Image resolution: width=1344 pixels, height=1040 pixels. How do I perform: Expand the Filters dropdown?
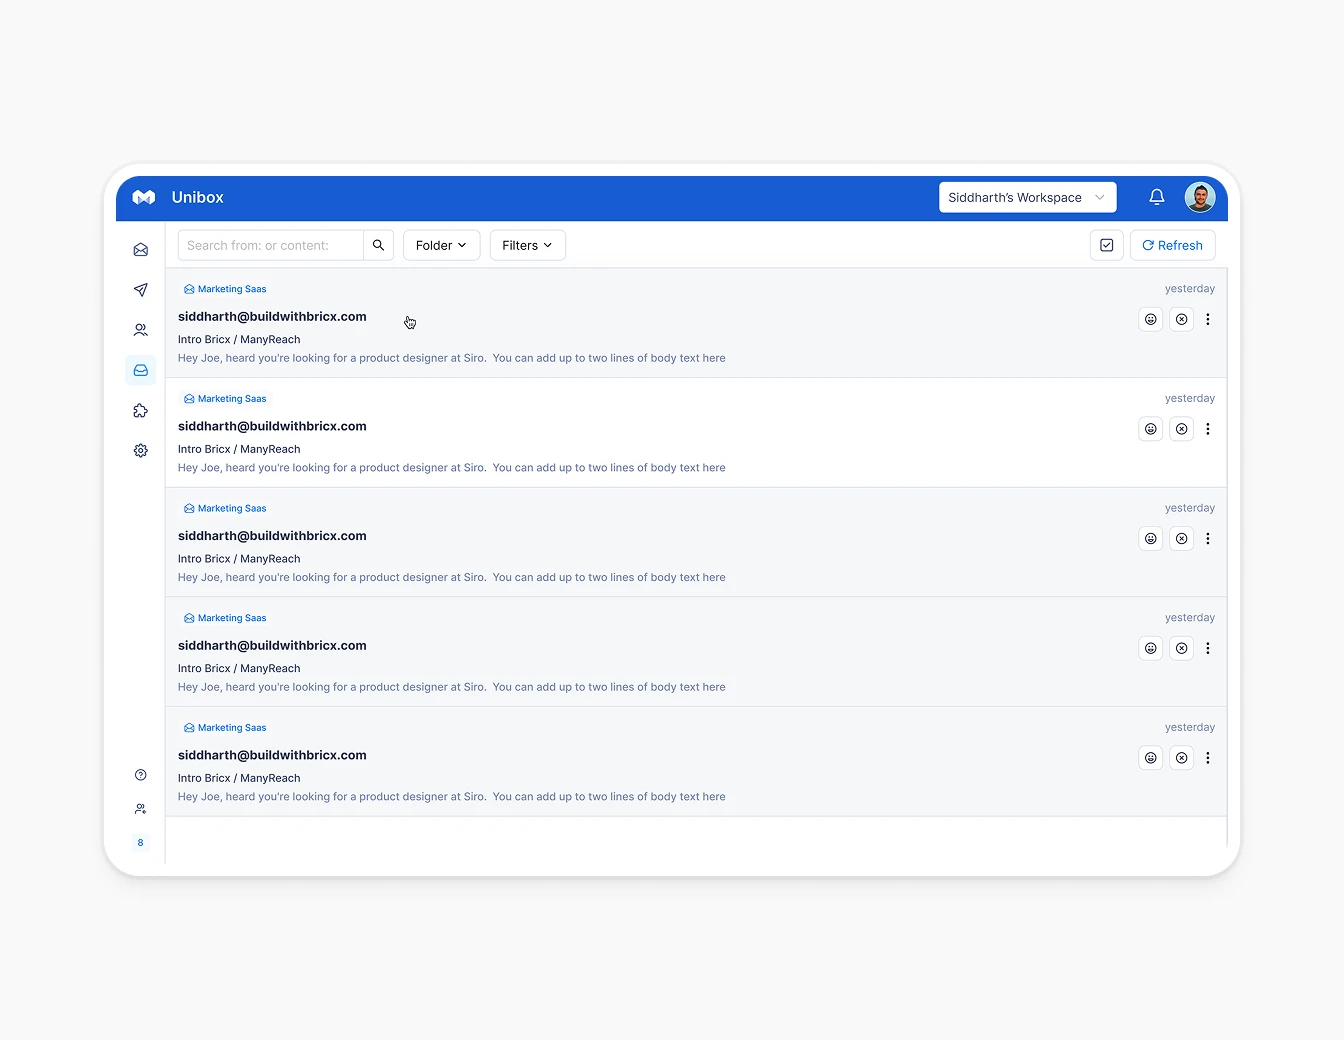click(527, 245)
